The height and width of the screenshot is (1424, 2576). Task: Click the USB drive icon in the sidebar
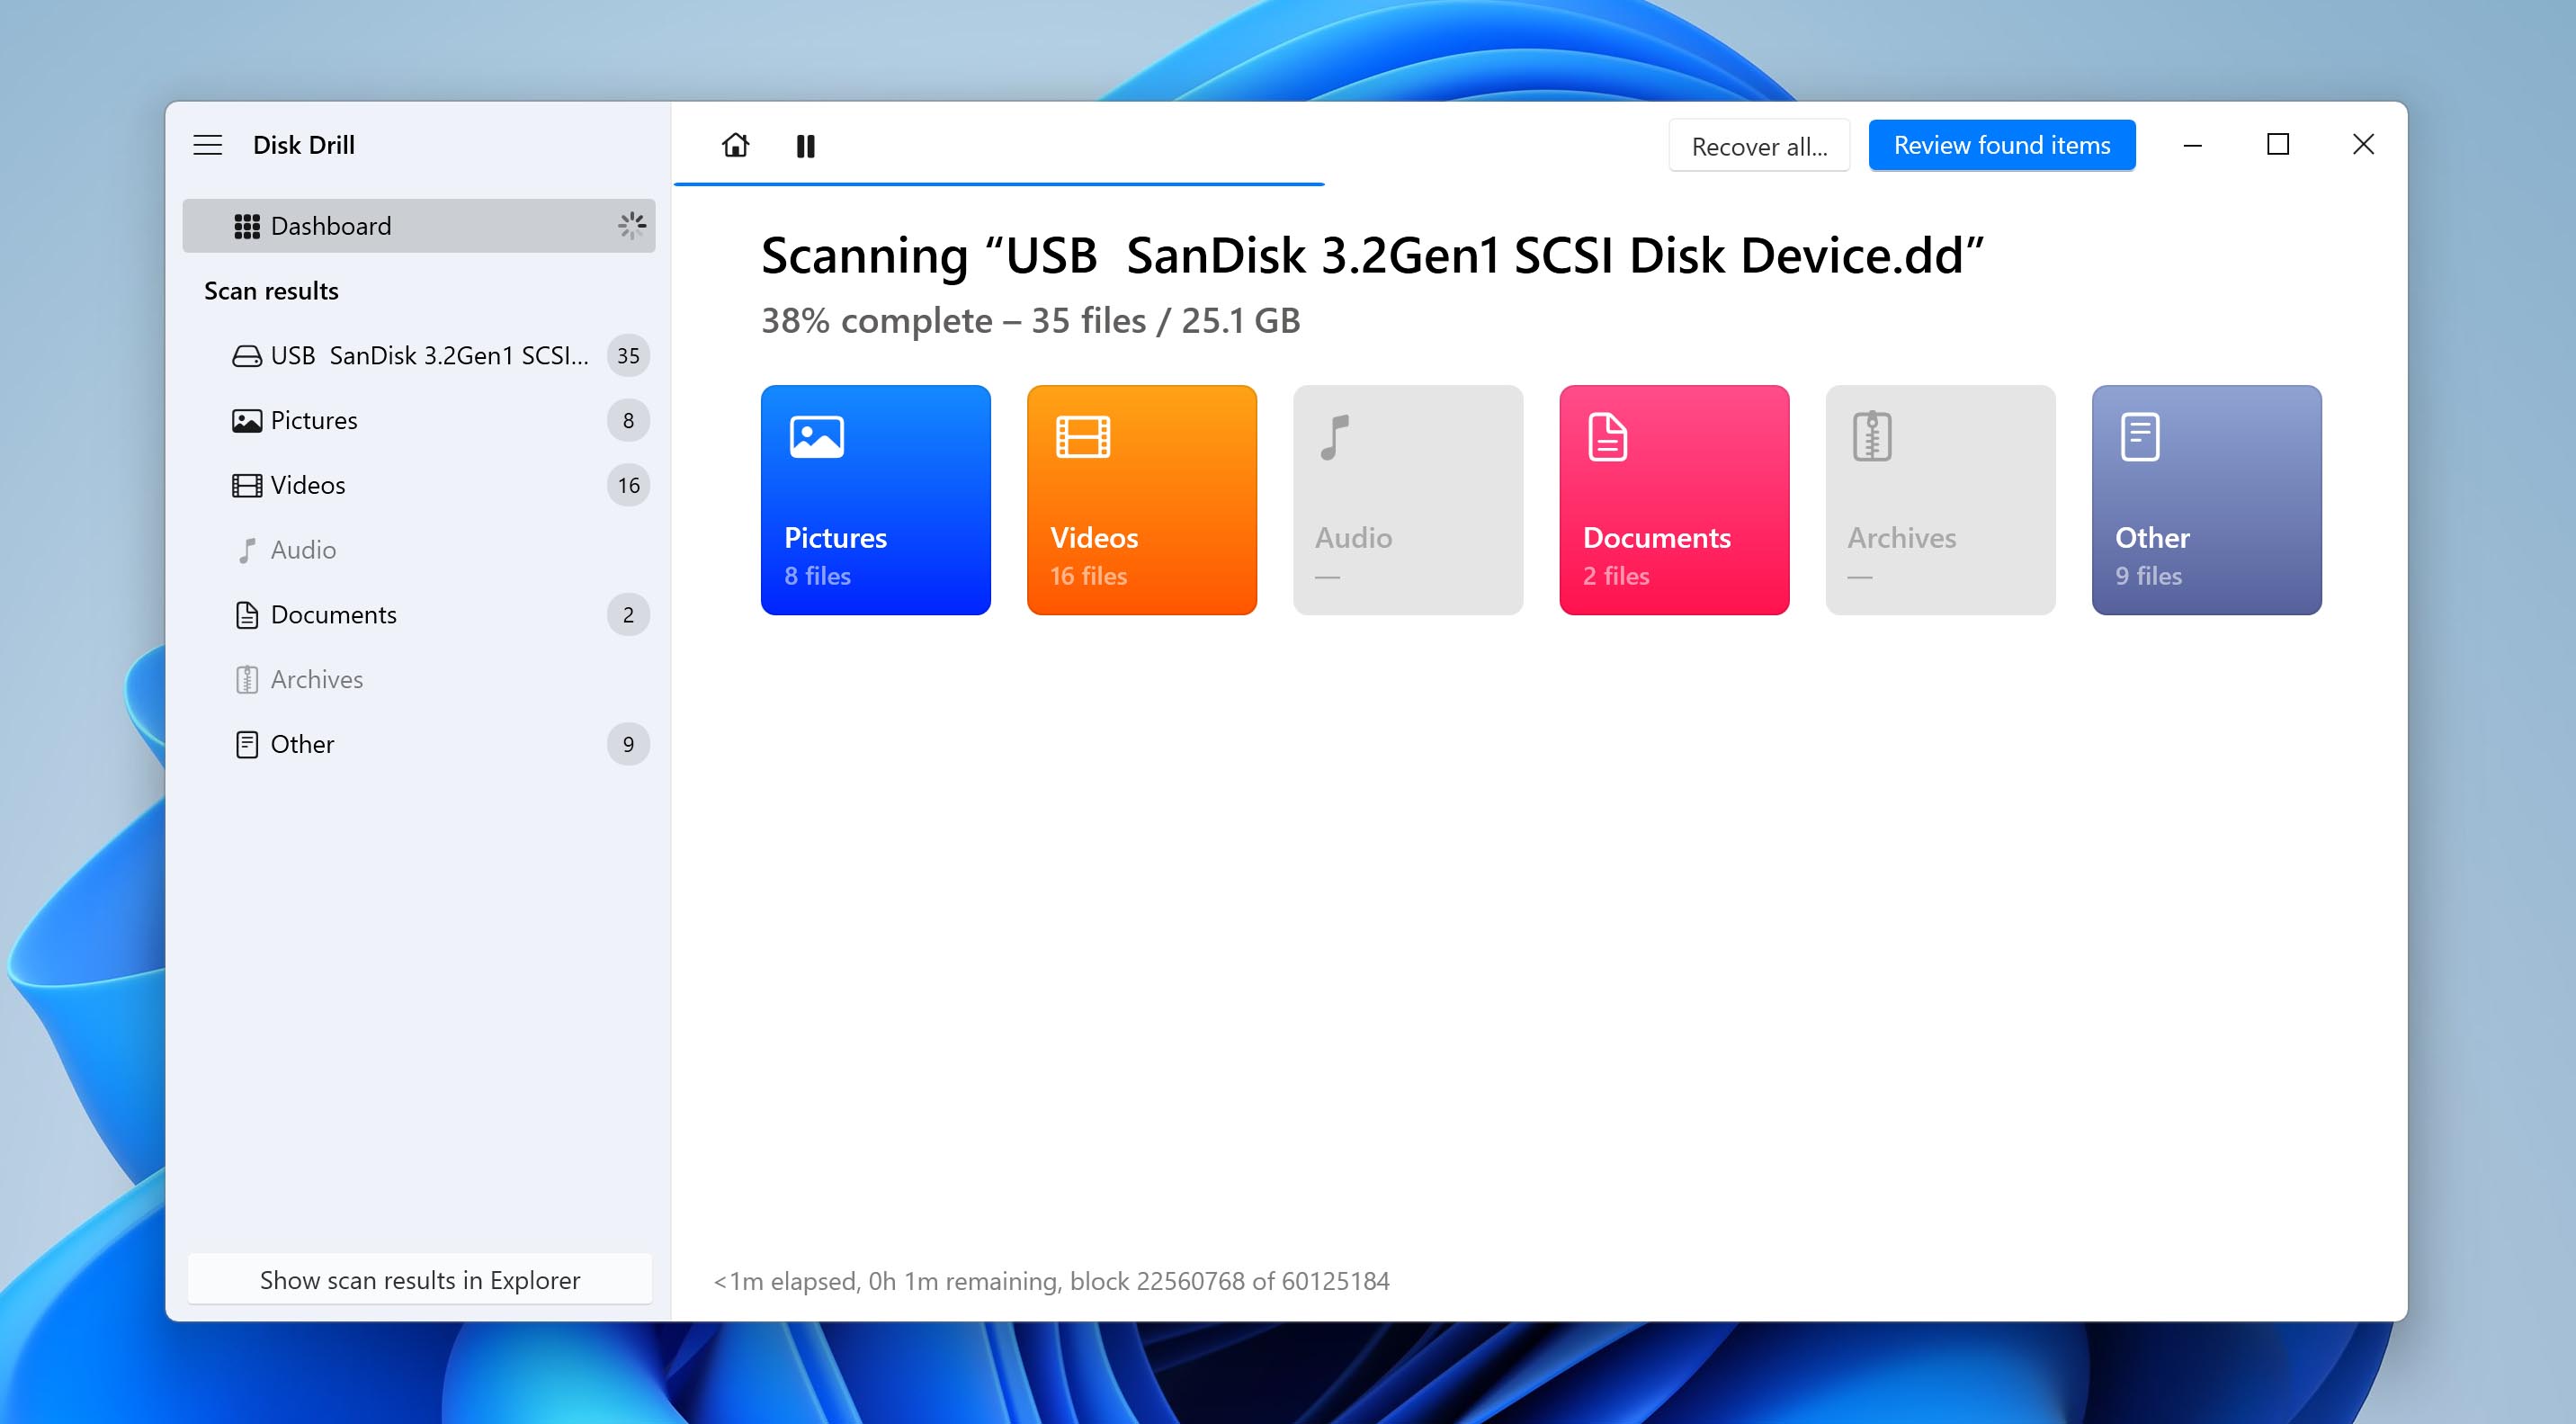(x=247, y=356)
